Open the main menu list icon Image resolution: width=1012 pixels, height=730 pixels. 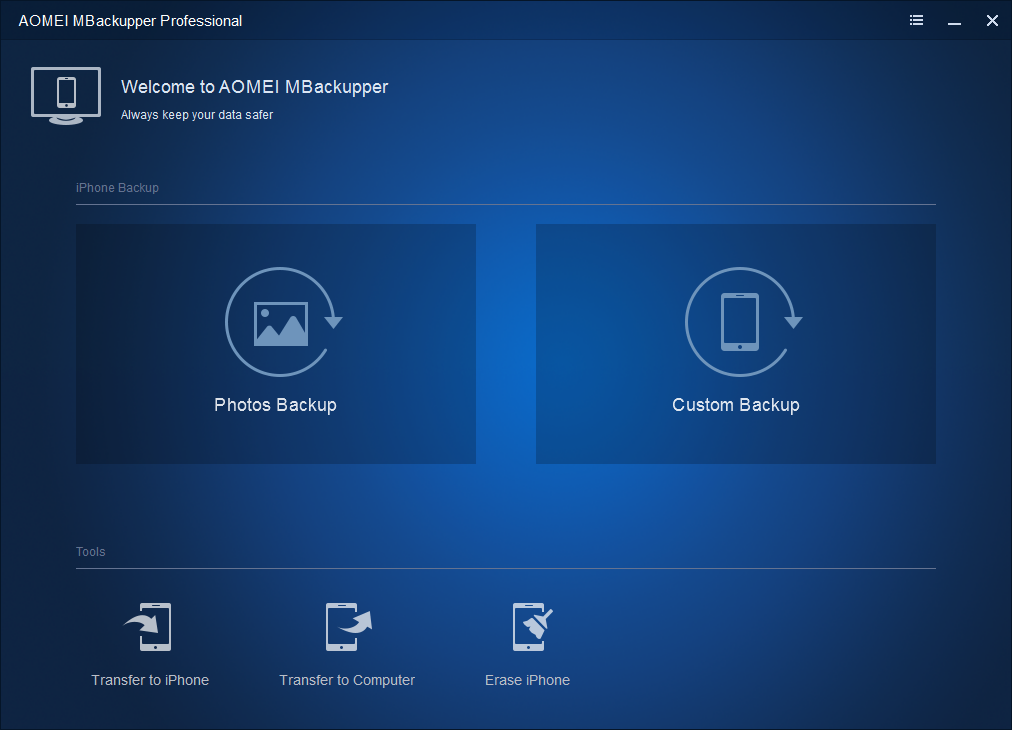click(916, 21)
